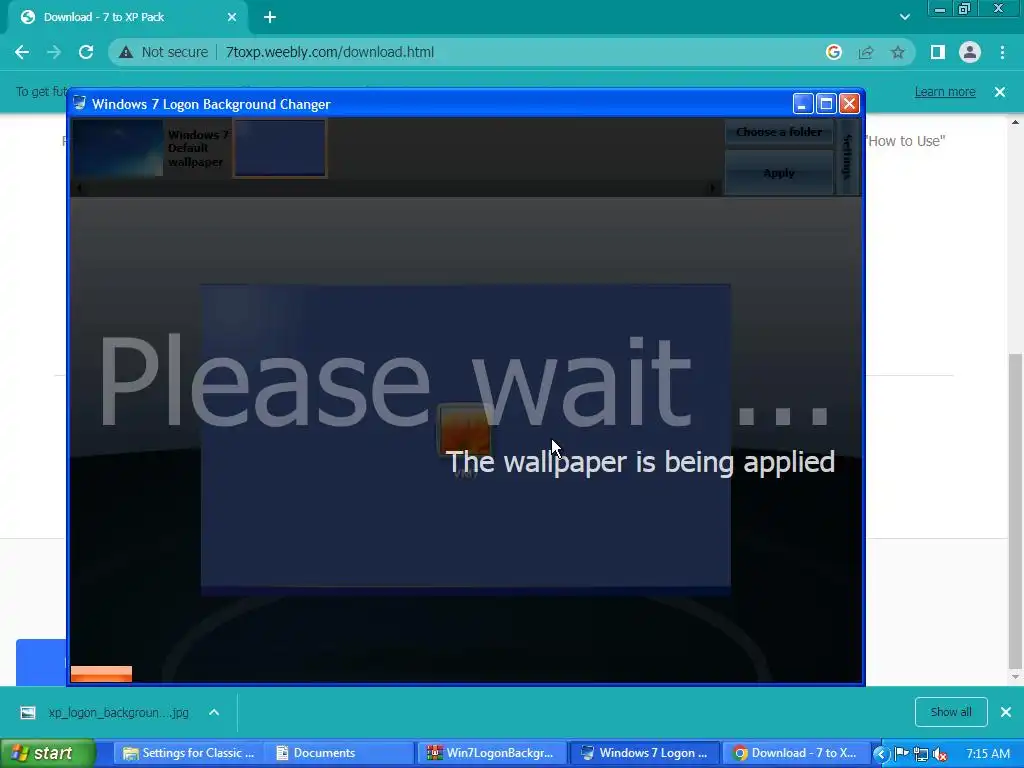Switch to Settings for Classic taskbar item
The height and width of the screenshot is (768, 1024).
(189, 753)
